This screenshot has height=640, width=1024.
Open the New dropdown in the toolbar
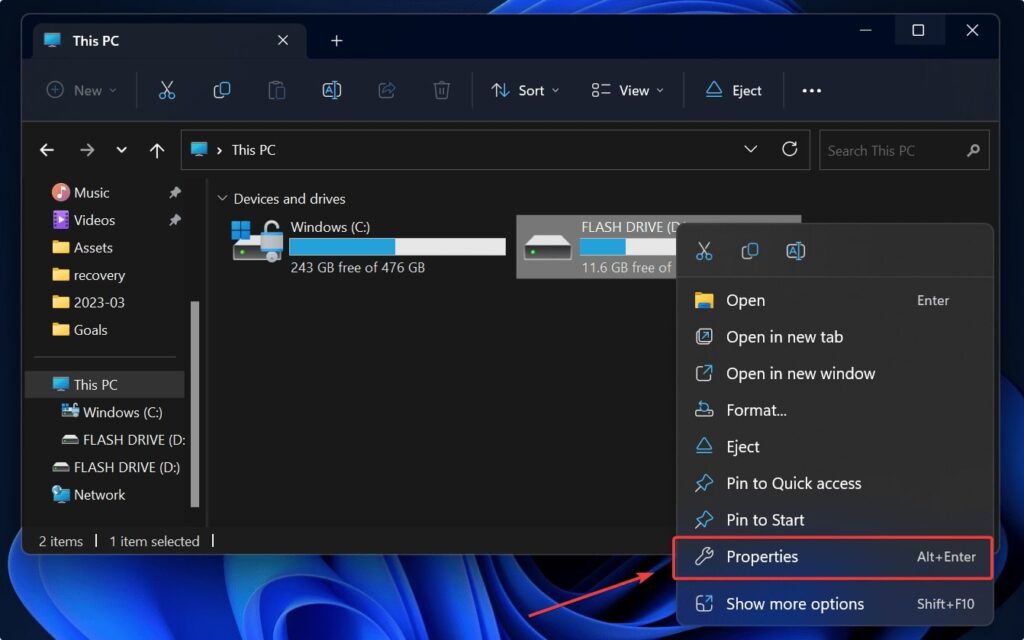[x=80, y=90]
